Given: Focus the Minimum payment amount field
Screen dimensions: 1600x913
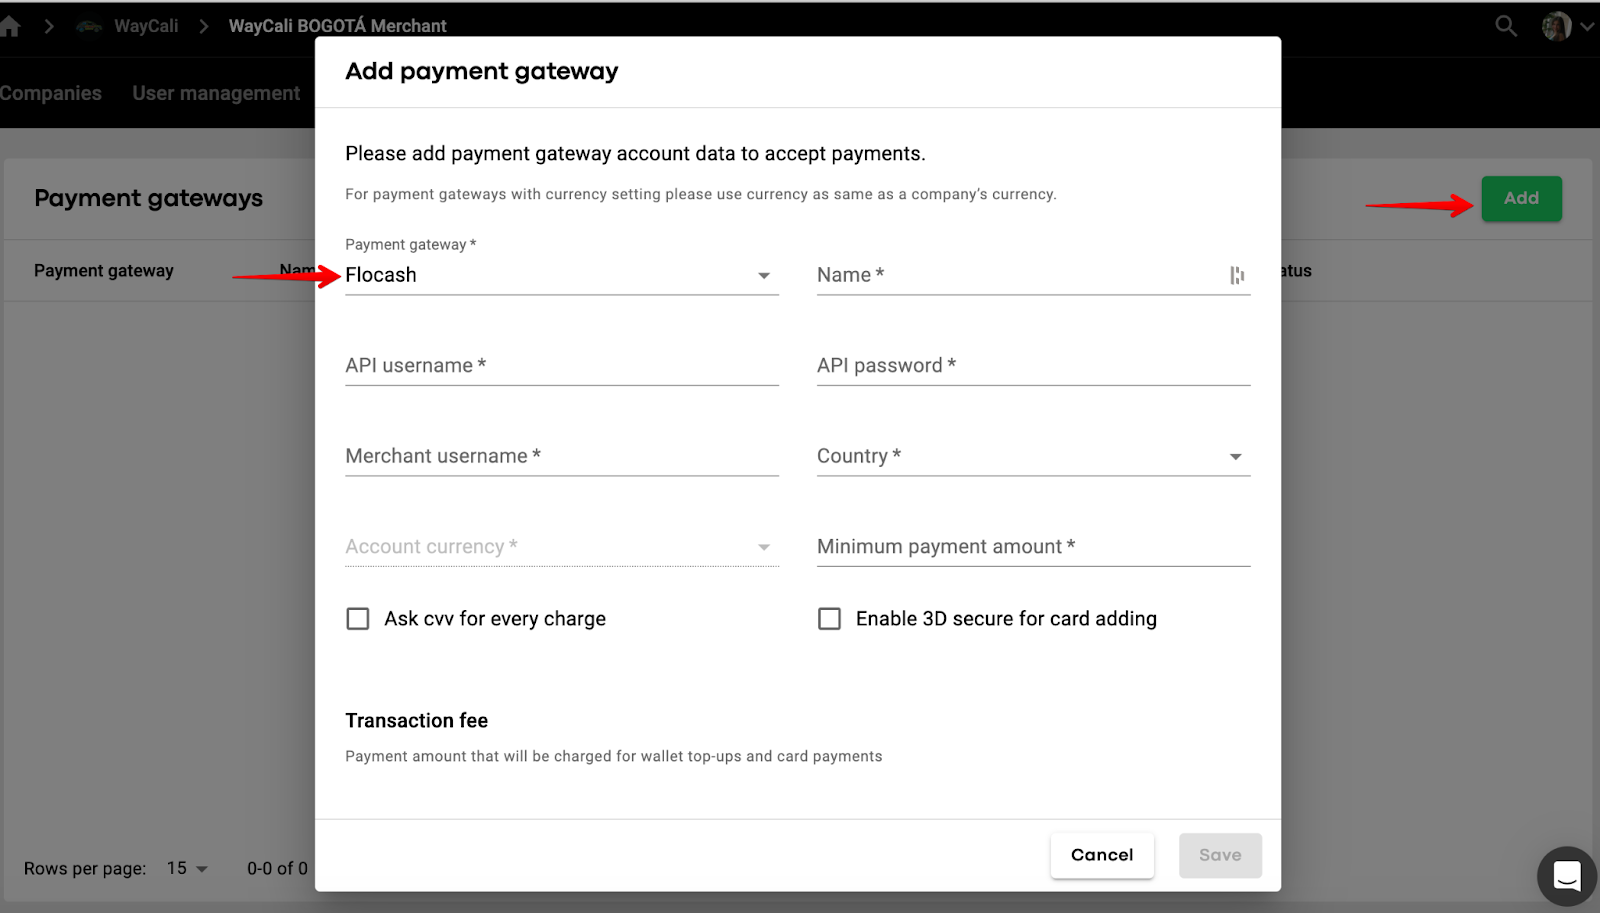Looking at the screenshot, I should (x=1033, y=547).
